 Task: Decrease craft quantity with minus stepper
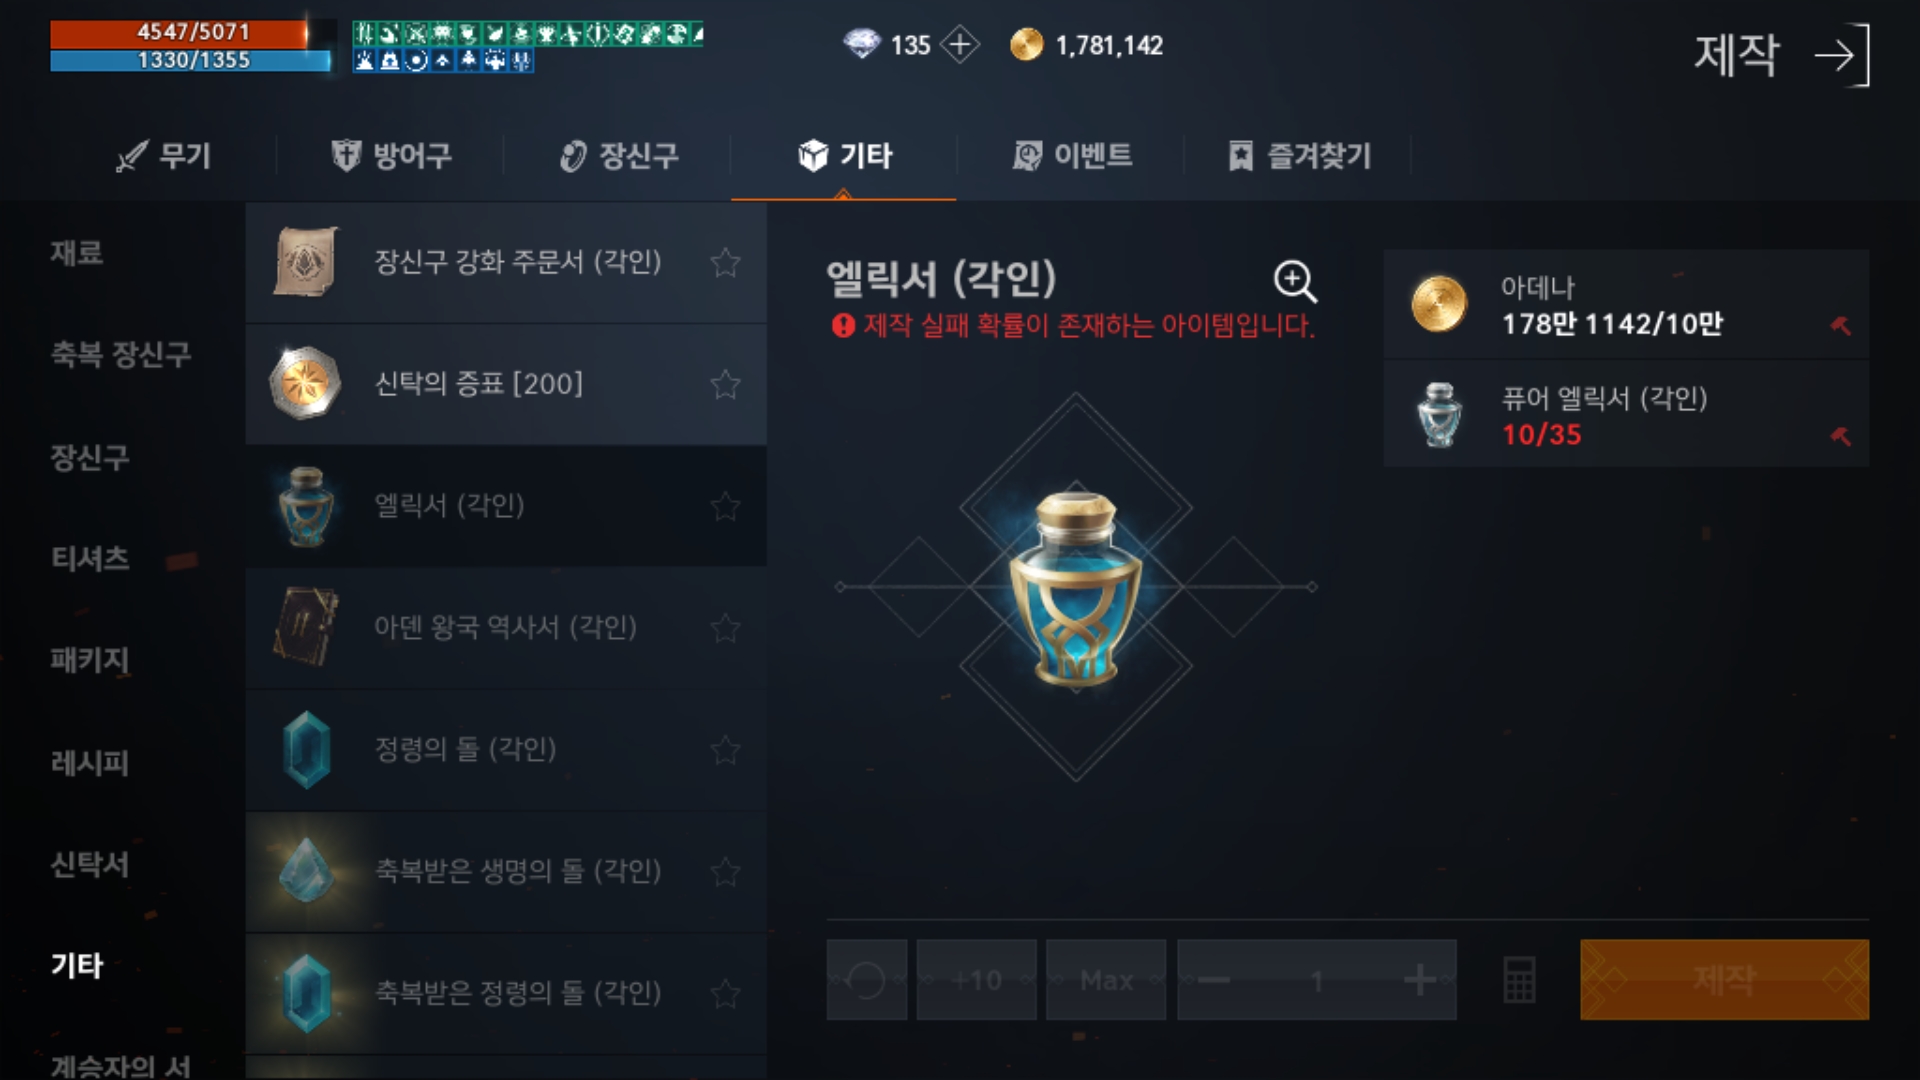pyautogui.click(x=1214, y=980)
